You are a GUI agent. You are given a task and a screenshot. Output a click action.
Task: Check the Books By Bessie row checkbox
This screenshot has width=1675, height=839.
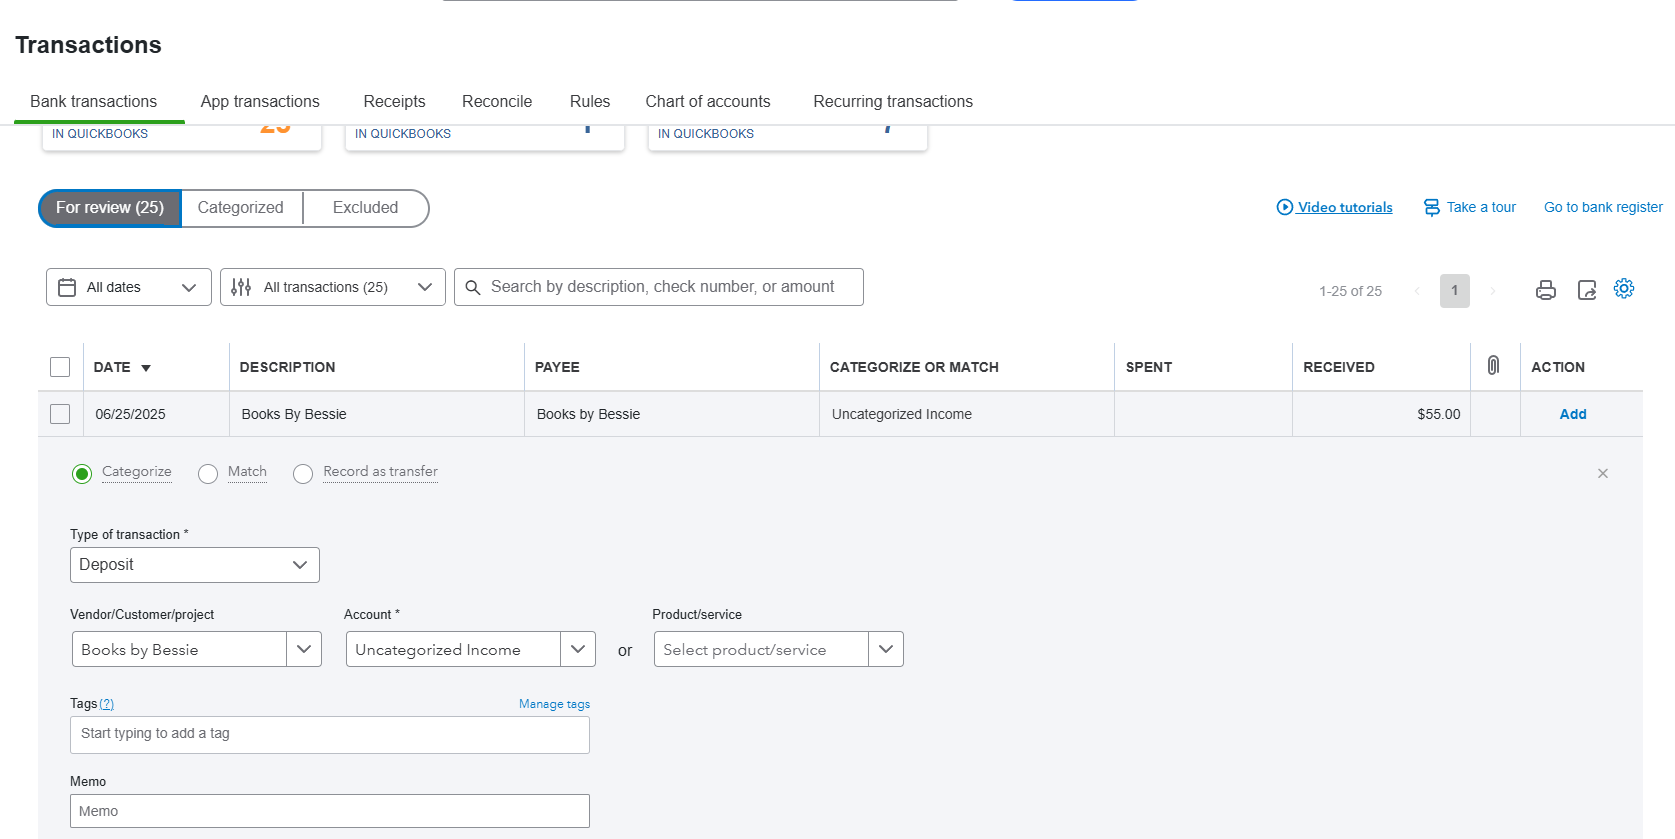(x=60, y=414)
